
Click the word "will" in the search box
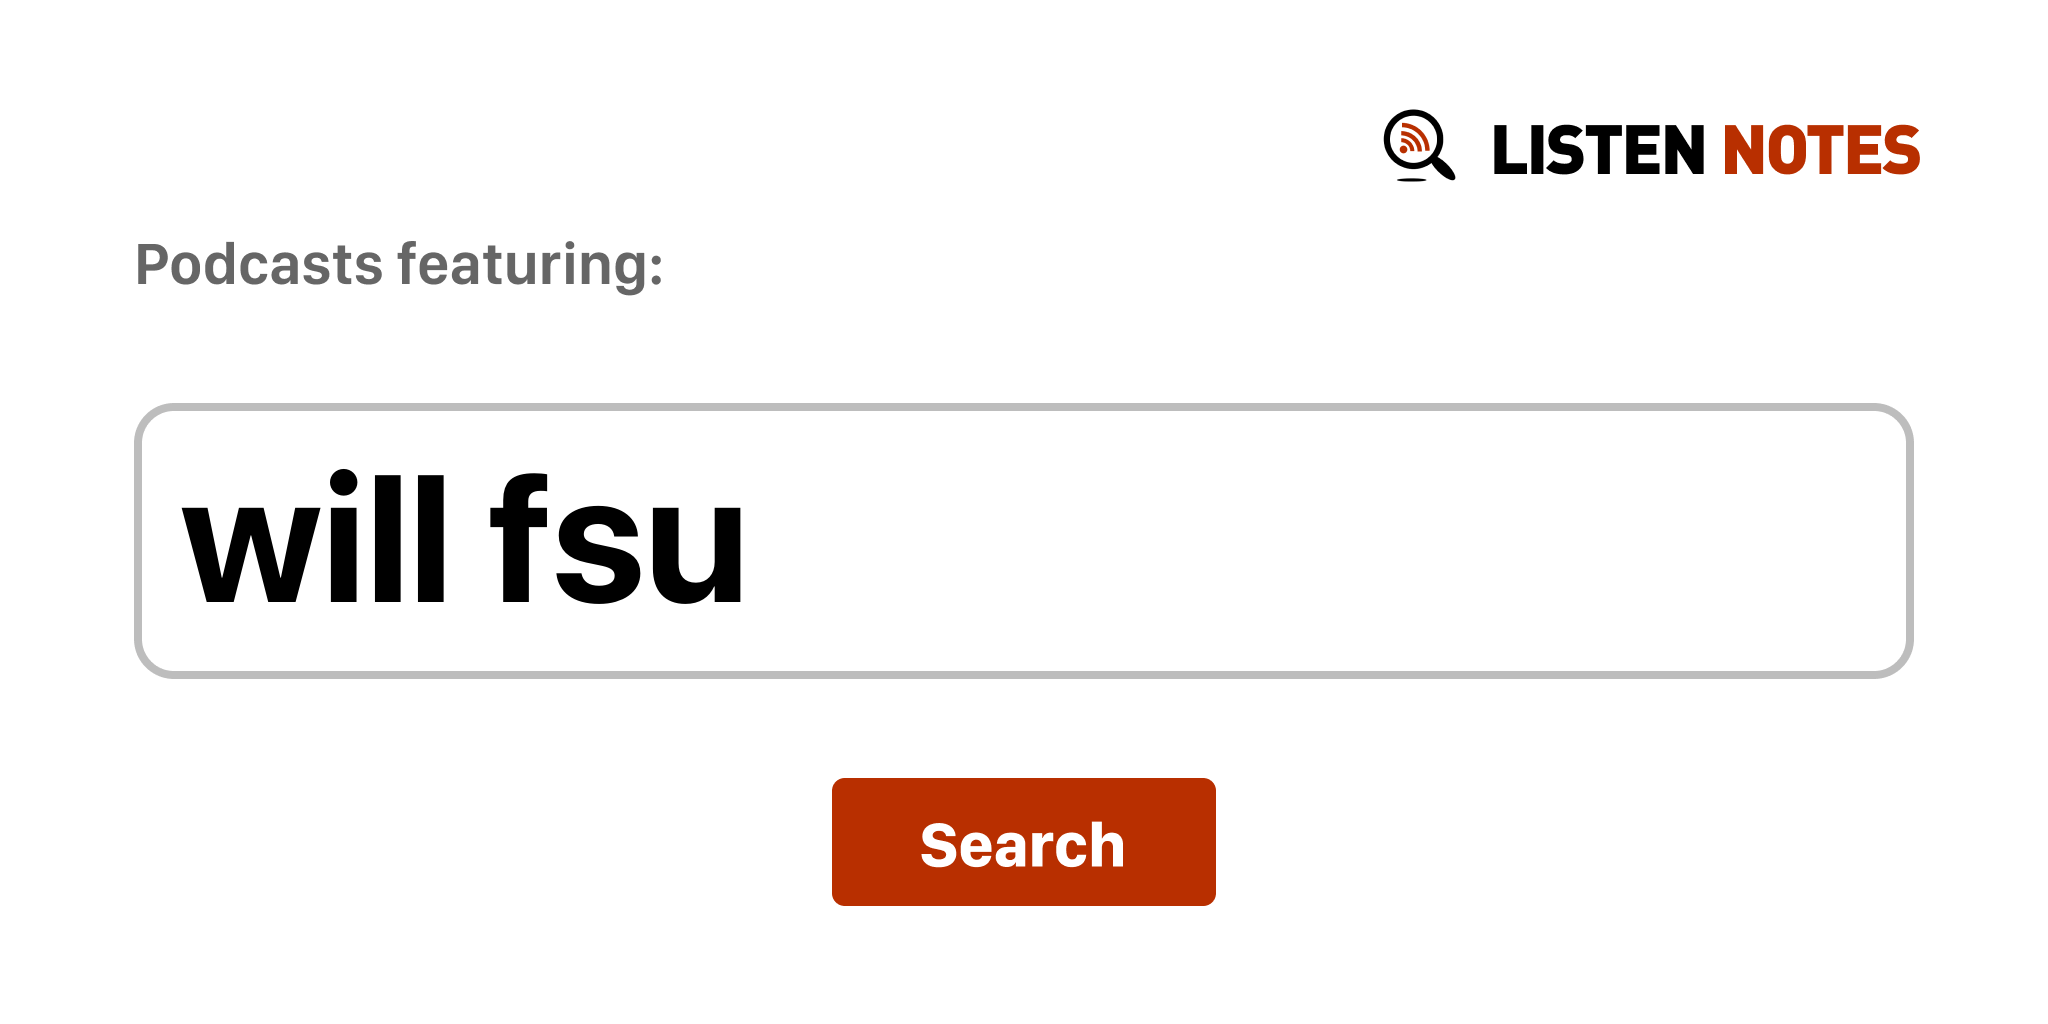[x=314, y=541]
